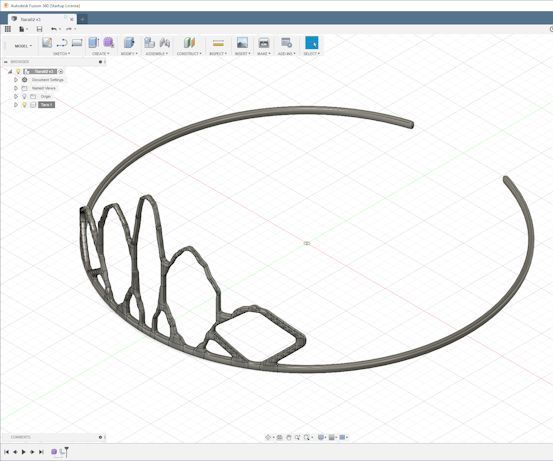Click the Create Sketch icon
Viewport: 553px width, 461px height.
[x=47, y=43]
